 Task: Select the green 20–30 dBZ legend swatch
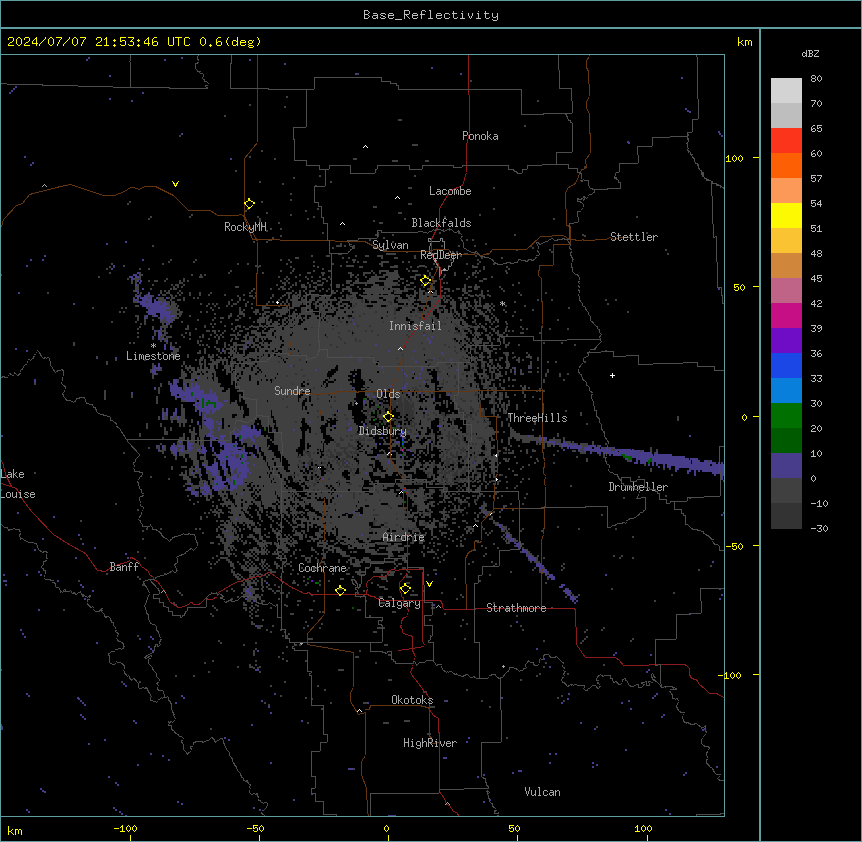pyautogui.click(x=786, y=416)
